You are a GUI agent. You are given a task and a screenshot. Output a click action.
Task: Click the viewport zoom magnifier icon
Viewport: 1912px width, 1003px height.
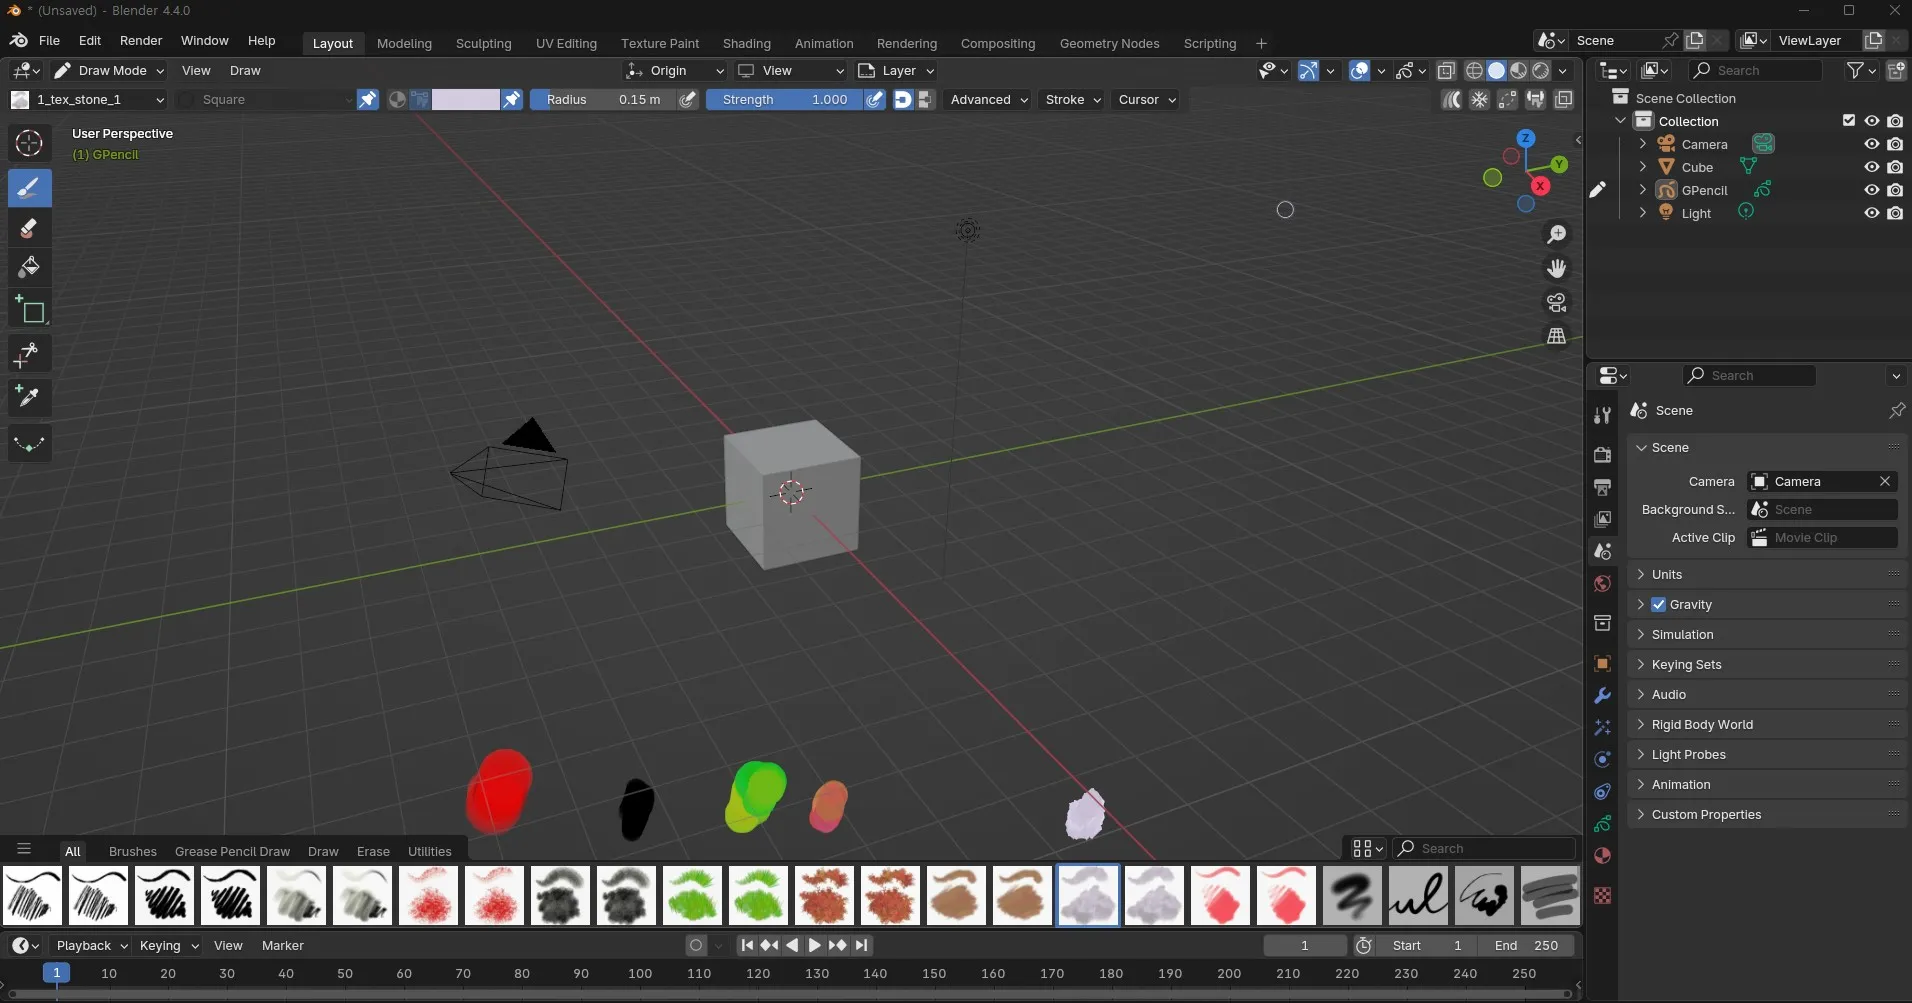tap(1557, 234)
